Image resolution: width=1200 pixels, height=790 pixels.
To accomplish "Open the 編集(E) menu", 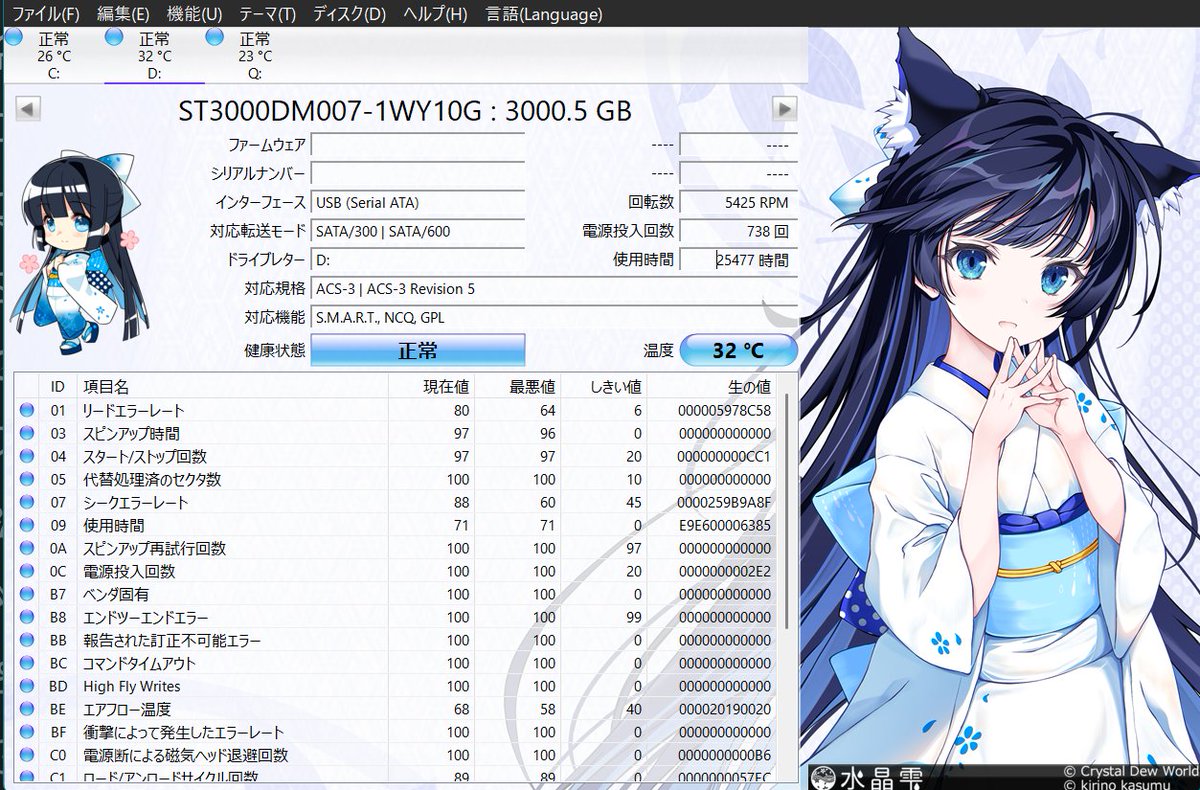I will (123, 14).
